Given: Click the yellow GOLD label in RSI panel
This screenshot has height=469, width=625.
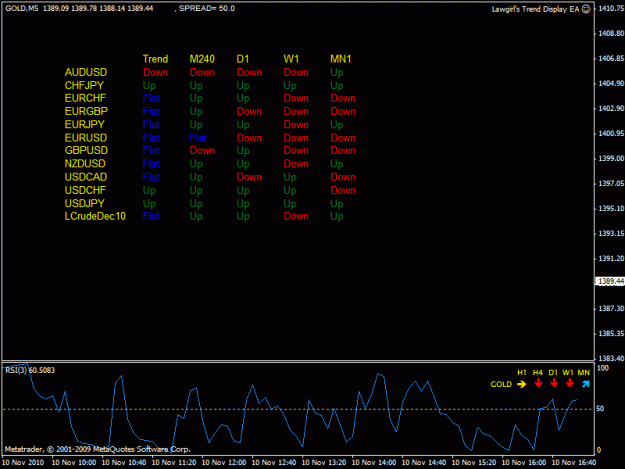Looking at the screenshot, I should click(501, 384).
